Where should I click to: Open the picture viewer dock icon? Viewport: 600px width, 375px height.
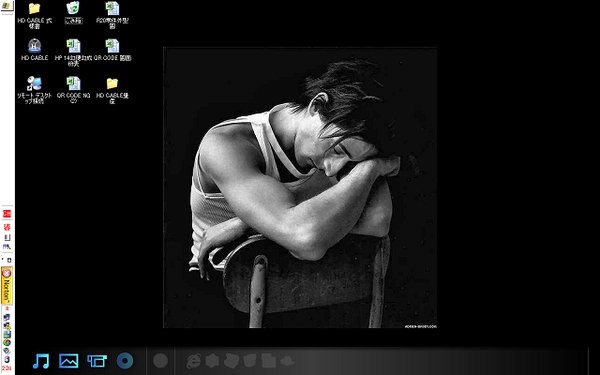pos(69,360)
